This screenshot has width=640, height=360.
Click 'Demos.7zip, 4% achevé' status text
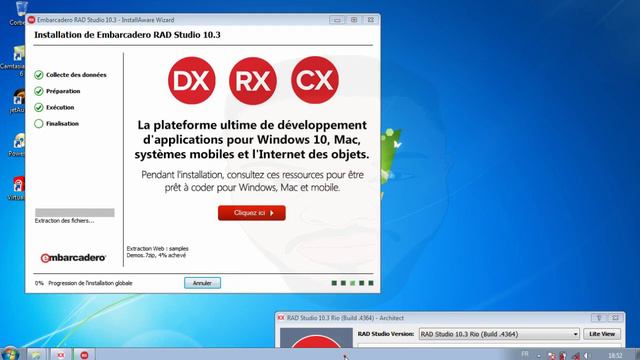point(156,255)
